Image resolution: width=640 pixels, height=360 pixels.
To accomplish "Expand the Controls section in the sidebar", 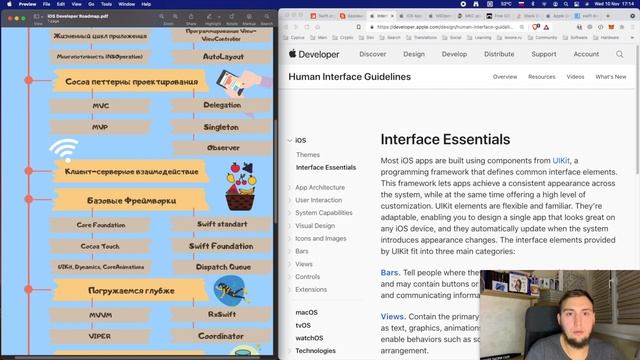I will click(x=290, y=277).
